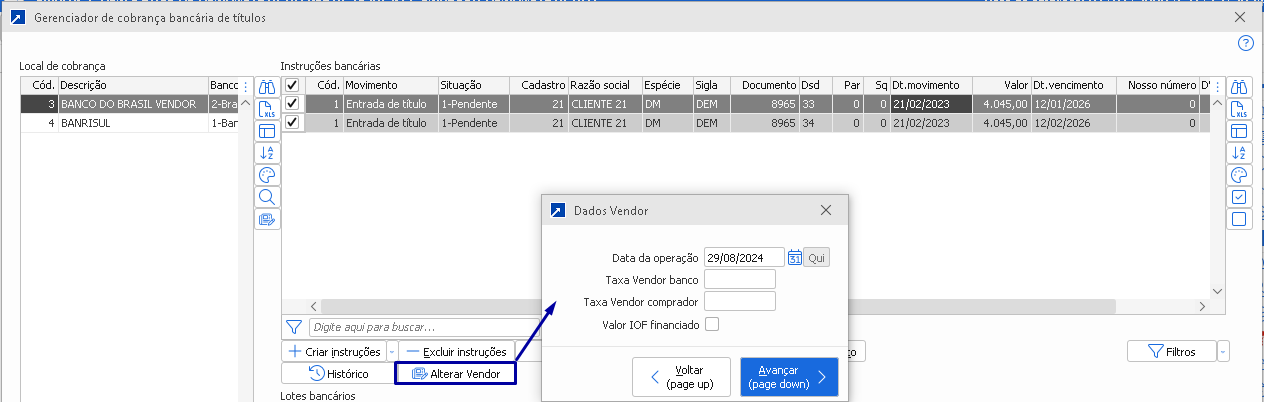Open the color palette icon on left toolbar
The height and width of the screenshot is (402, 1264).
point(267,175)
